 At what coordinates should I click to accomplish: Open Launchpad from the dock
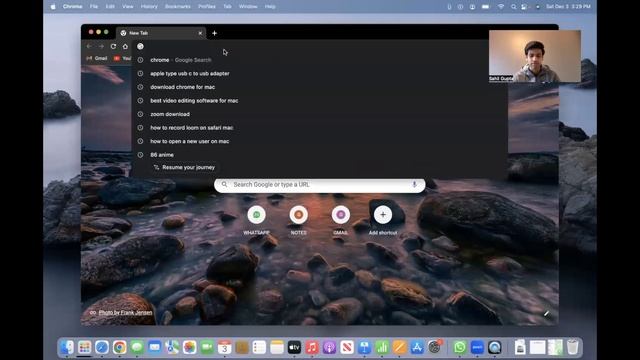point(84,347)
